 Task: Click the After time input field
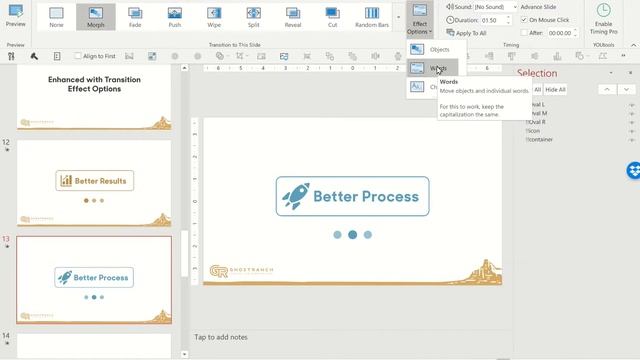click(x=560, y=33)
